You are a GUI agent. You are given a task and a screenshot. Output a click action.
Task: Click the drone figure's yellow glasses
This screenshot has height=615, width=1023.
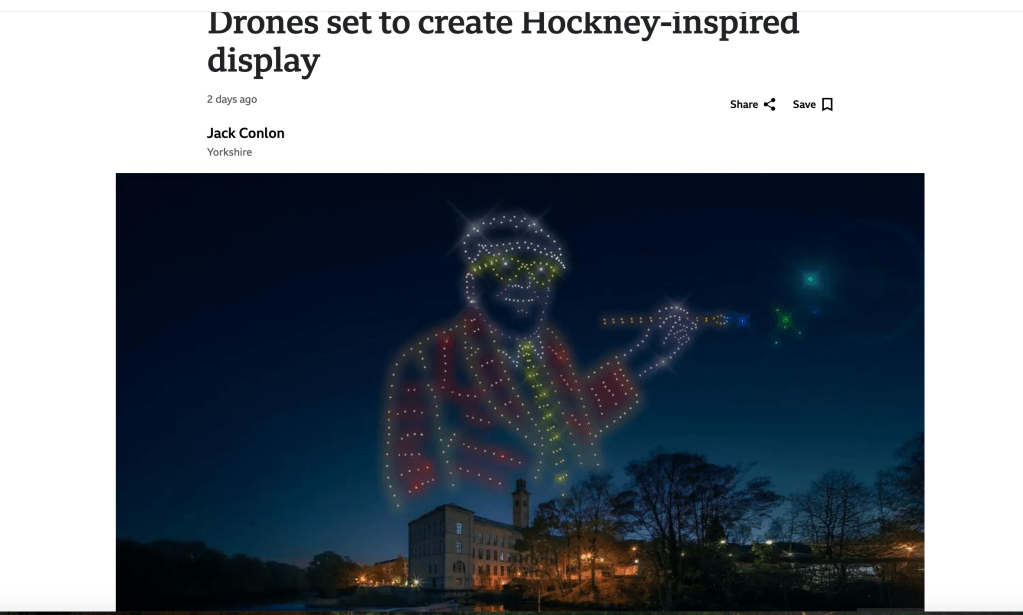(x=515, y=268)
